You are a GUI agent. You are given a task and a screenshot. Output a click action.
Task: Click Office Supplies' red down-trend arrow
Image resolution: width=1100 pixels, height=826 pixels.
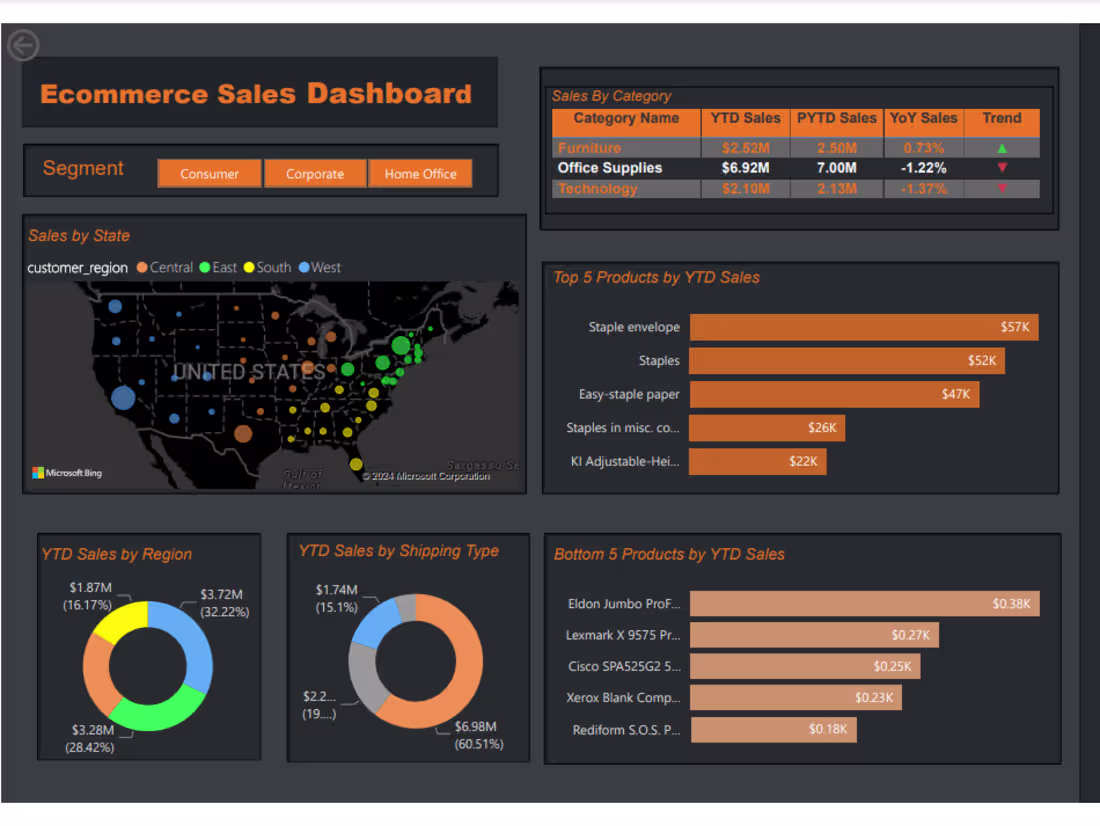(1001, 168)
